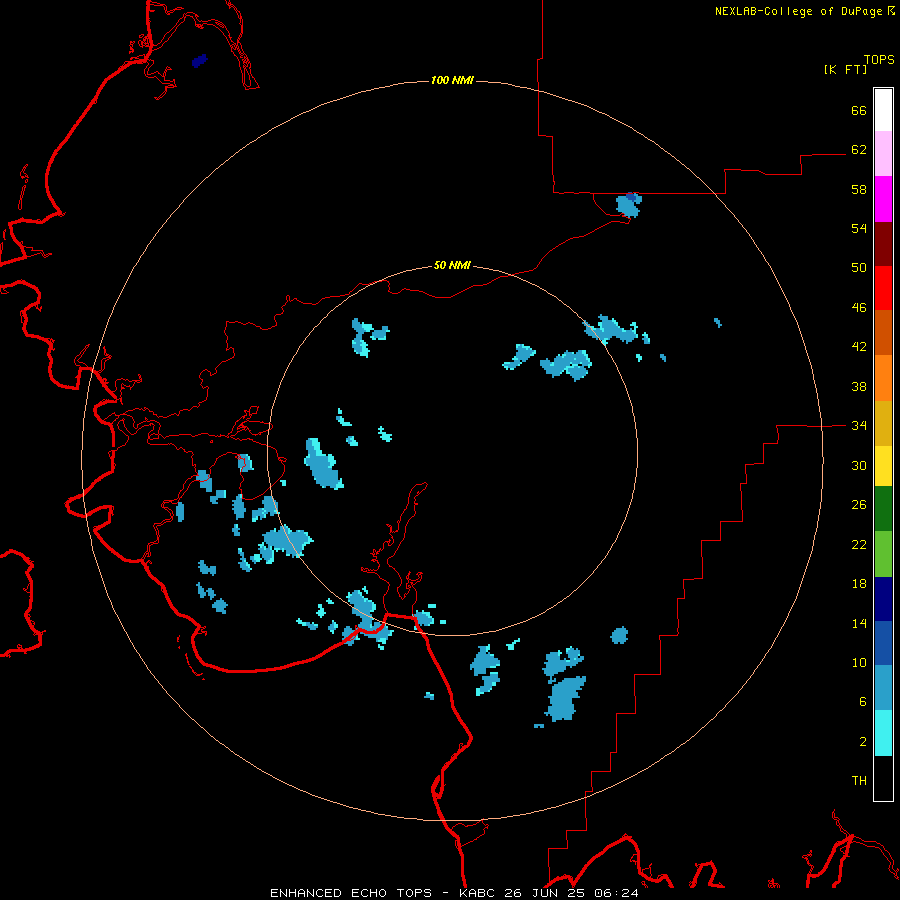The height and width of the screenshot is (900, 900).
Task: Click the legend value "62"
Action: pyautogui.click(x=859, y=150)
